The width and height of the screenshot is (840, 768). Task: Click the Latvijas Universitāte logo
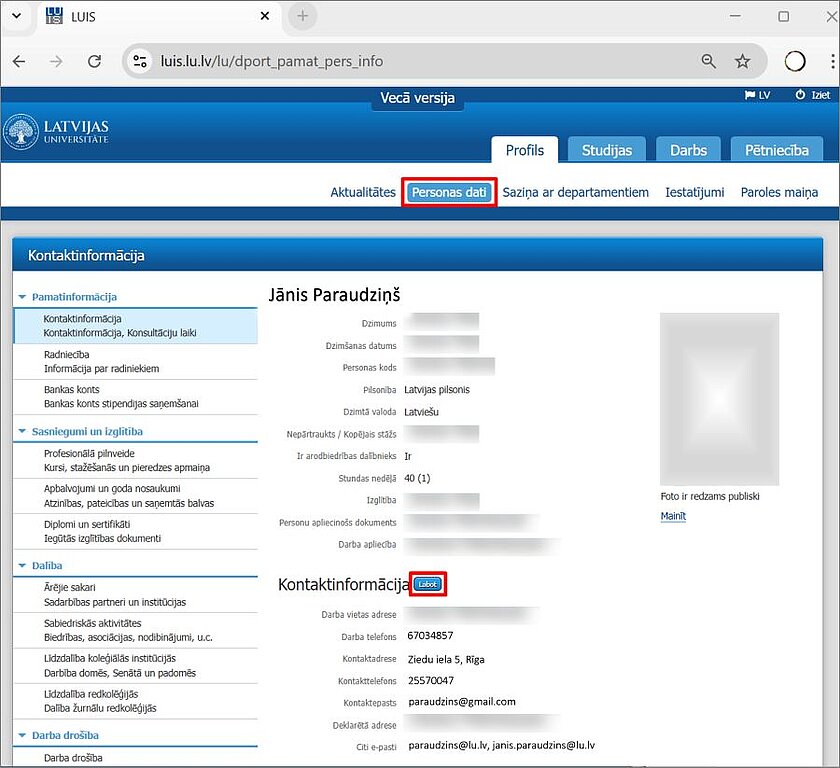57,132
